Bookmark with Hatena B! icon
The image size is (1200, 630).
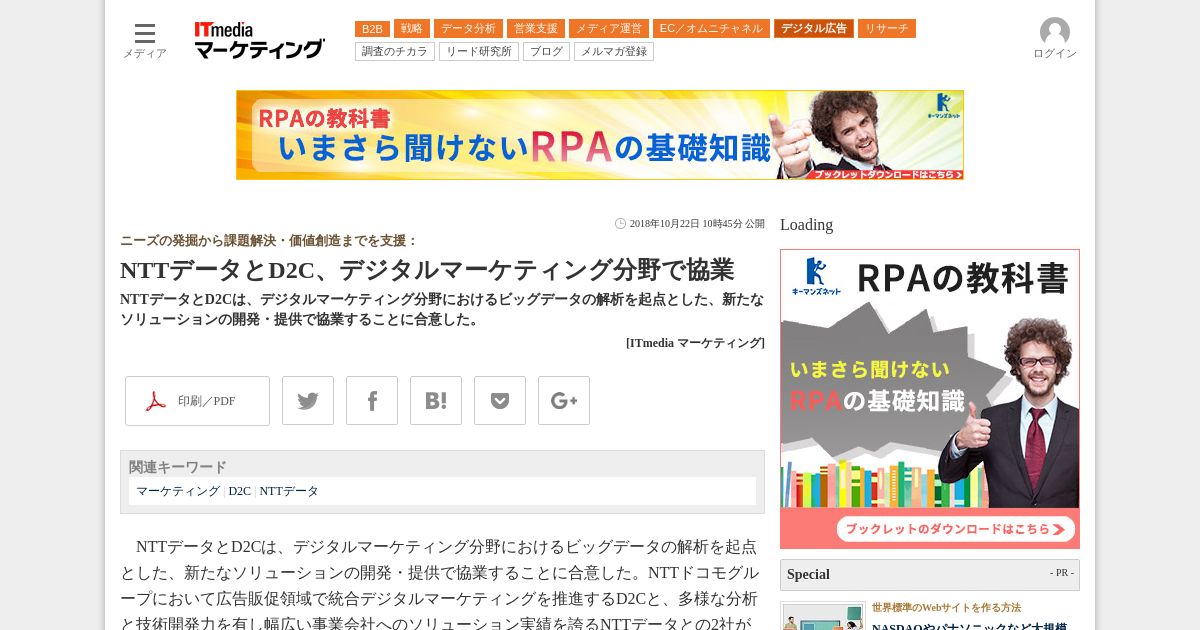(x=436, y=401)
